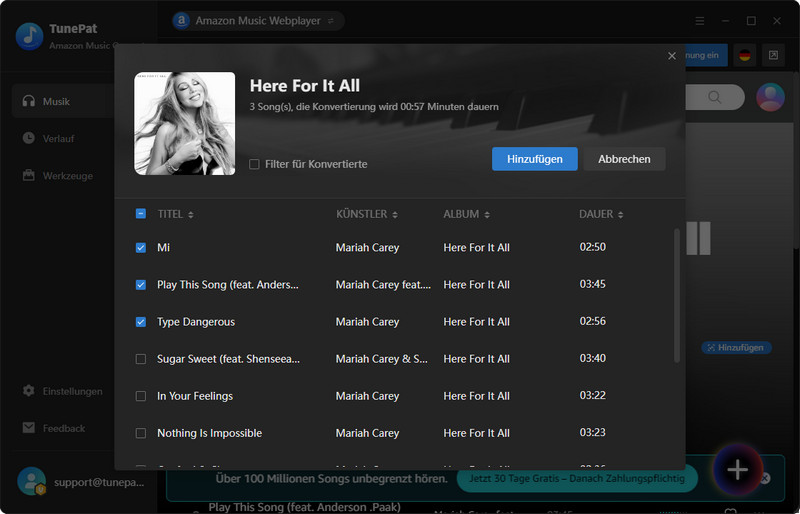Image resolution: width=800 pixels, height=514 pixels.
Task: Minimize the TunePat window
Action: pos(725,21)
